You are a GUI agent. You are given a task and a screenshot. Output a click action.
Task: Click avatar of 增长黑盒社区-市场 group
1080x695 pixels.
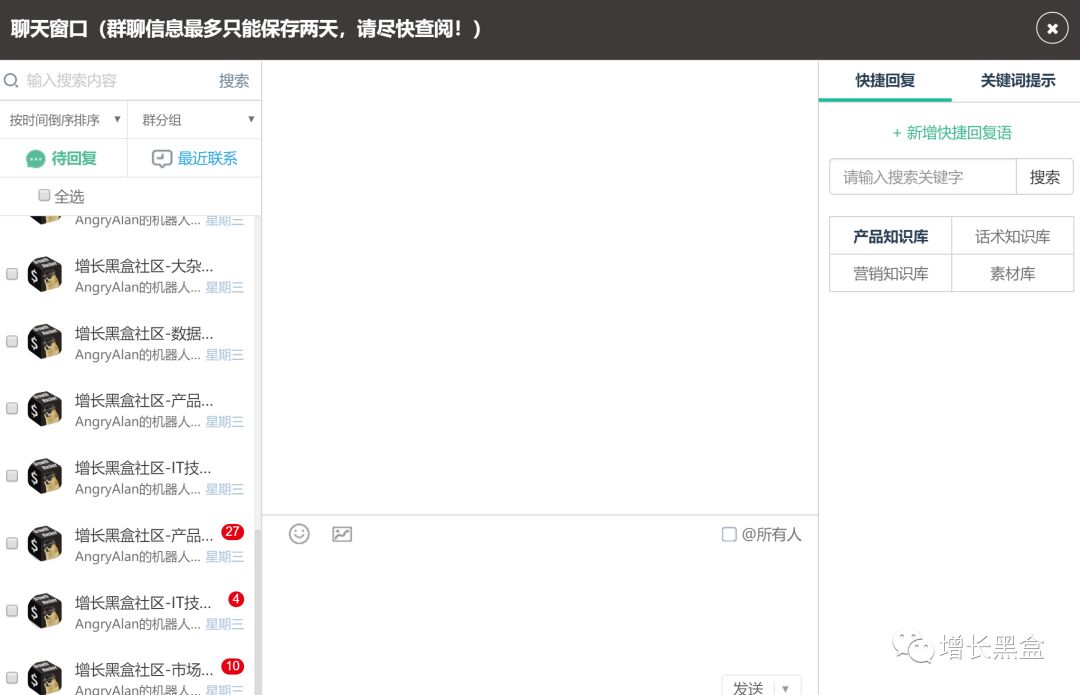[45, 678]
